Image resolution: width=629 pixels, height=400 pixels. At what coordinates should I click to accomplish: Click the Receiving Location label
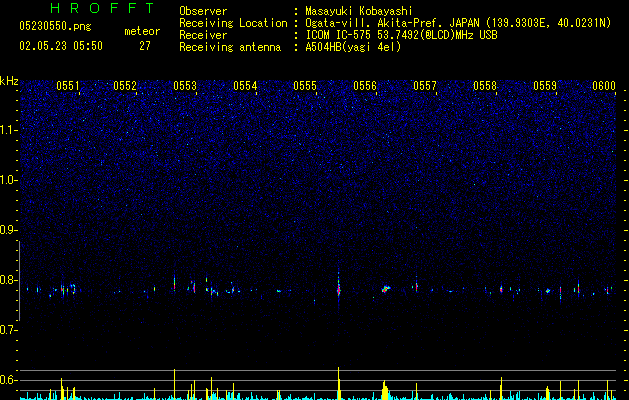[233, 23]
